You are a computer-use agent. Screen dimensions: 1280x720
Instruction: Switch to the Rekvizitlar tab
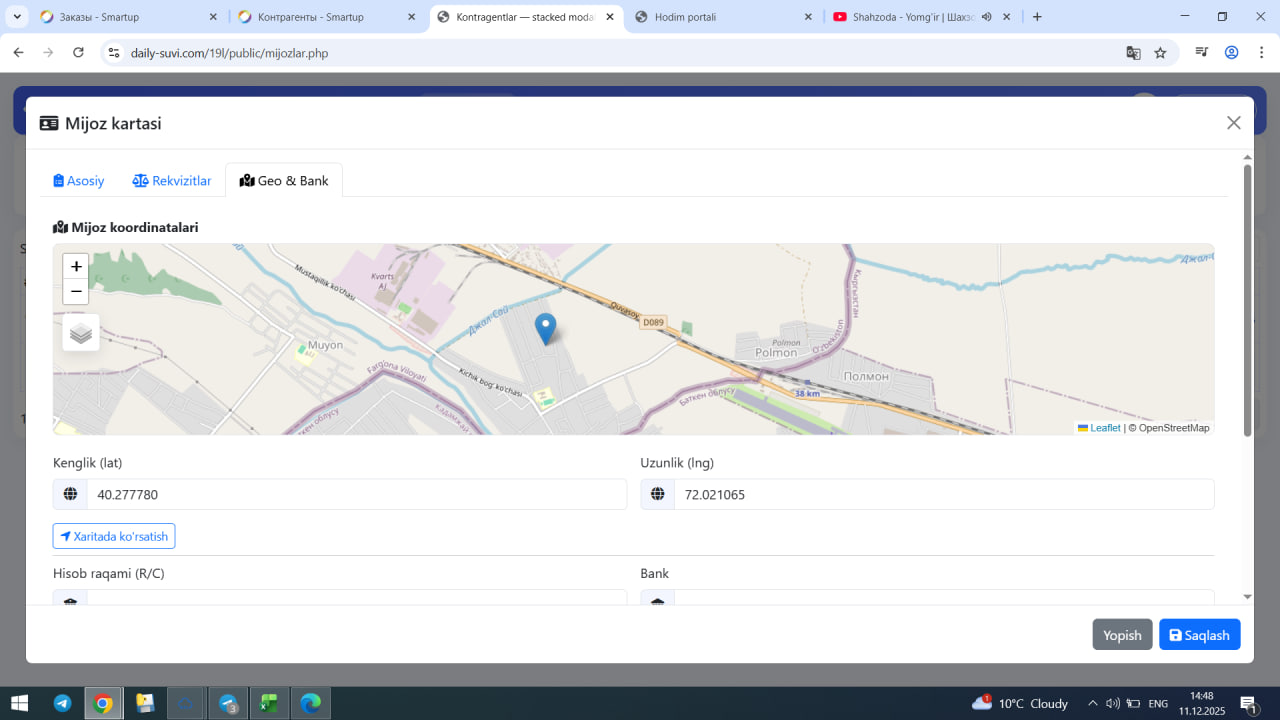tap(172, 181)
